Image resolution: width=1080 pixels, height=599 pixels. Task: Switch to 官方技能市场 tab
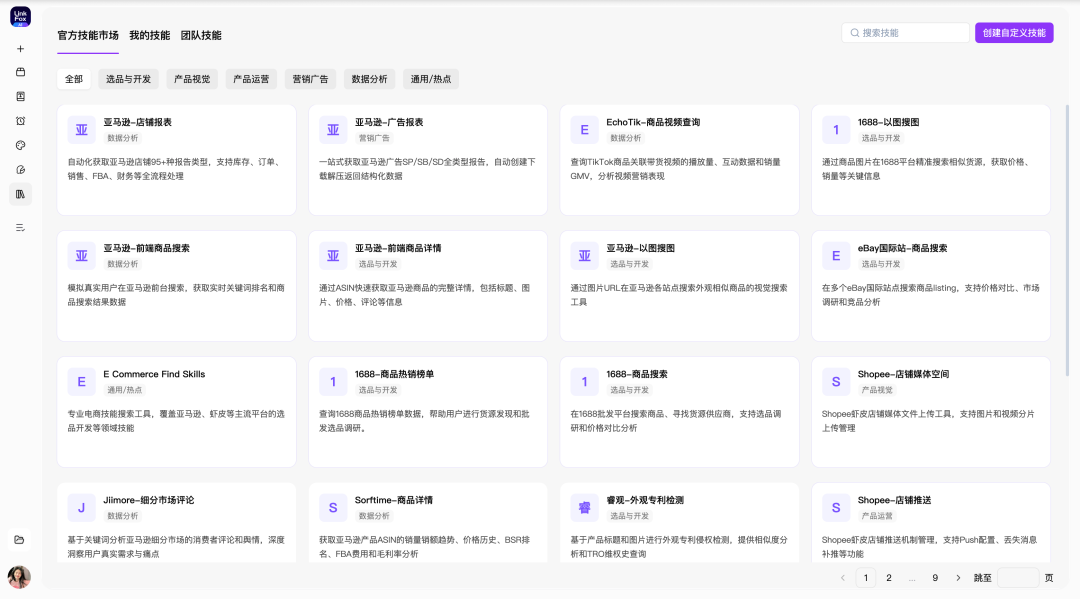(87, 35)
